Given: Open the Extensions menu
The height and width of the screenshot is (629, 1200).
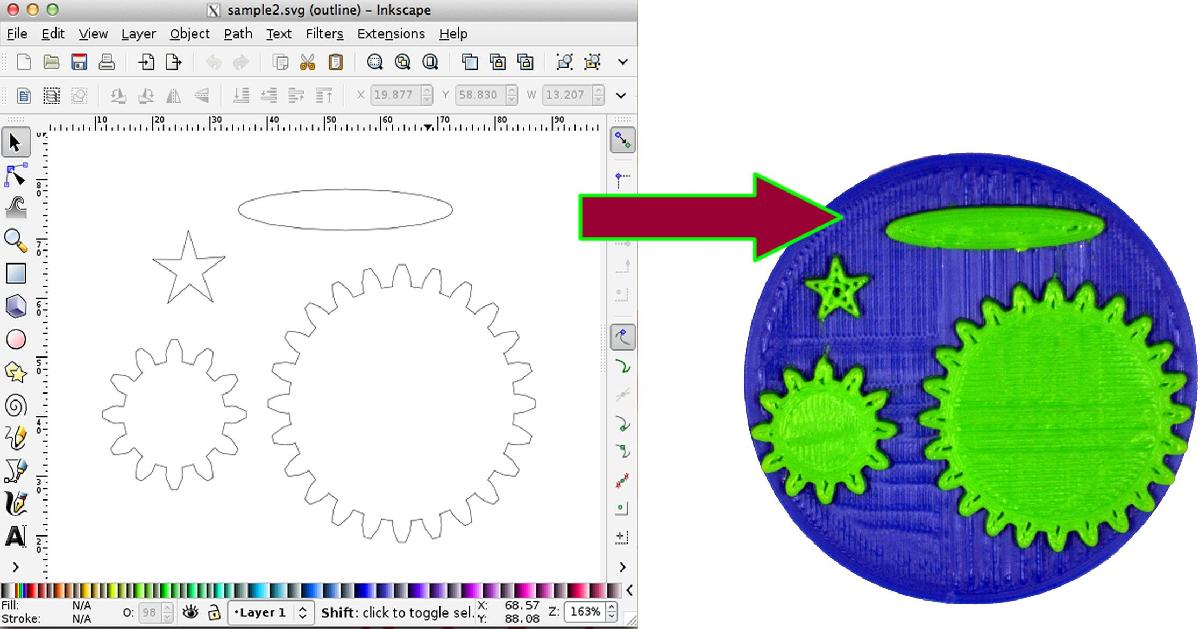Looking at the screenshot, I should [x=390, y=33].
